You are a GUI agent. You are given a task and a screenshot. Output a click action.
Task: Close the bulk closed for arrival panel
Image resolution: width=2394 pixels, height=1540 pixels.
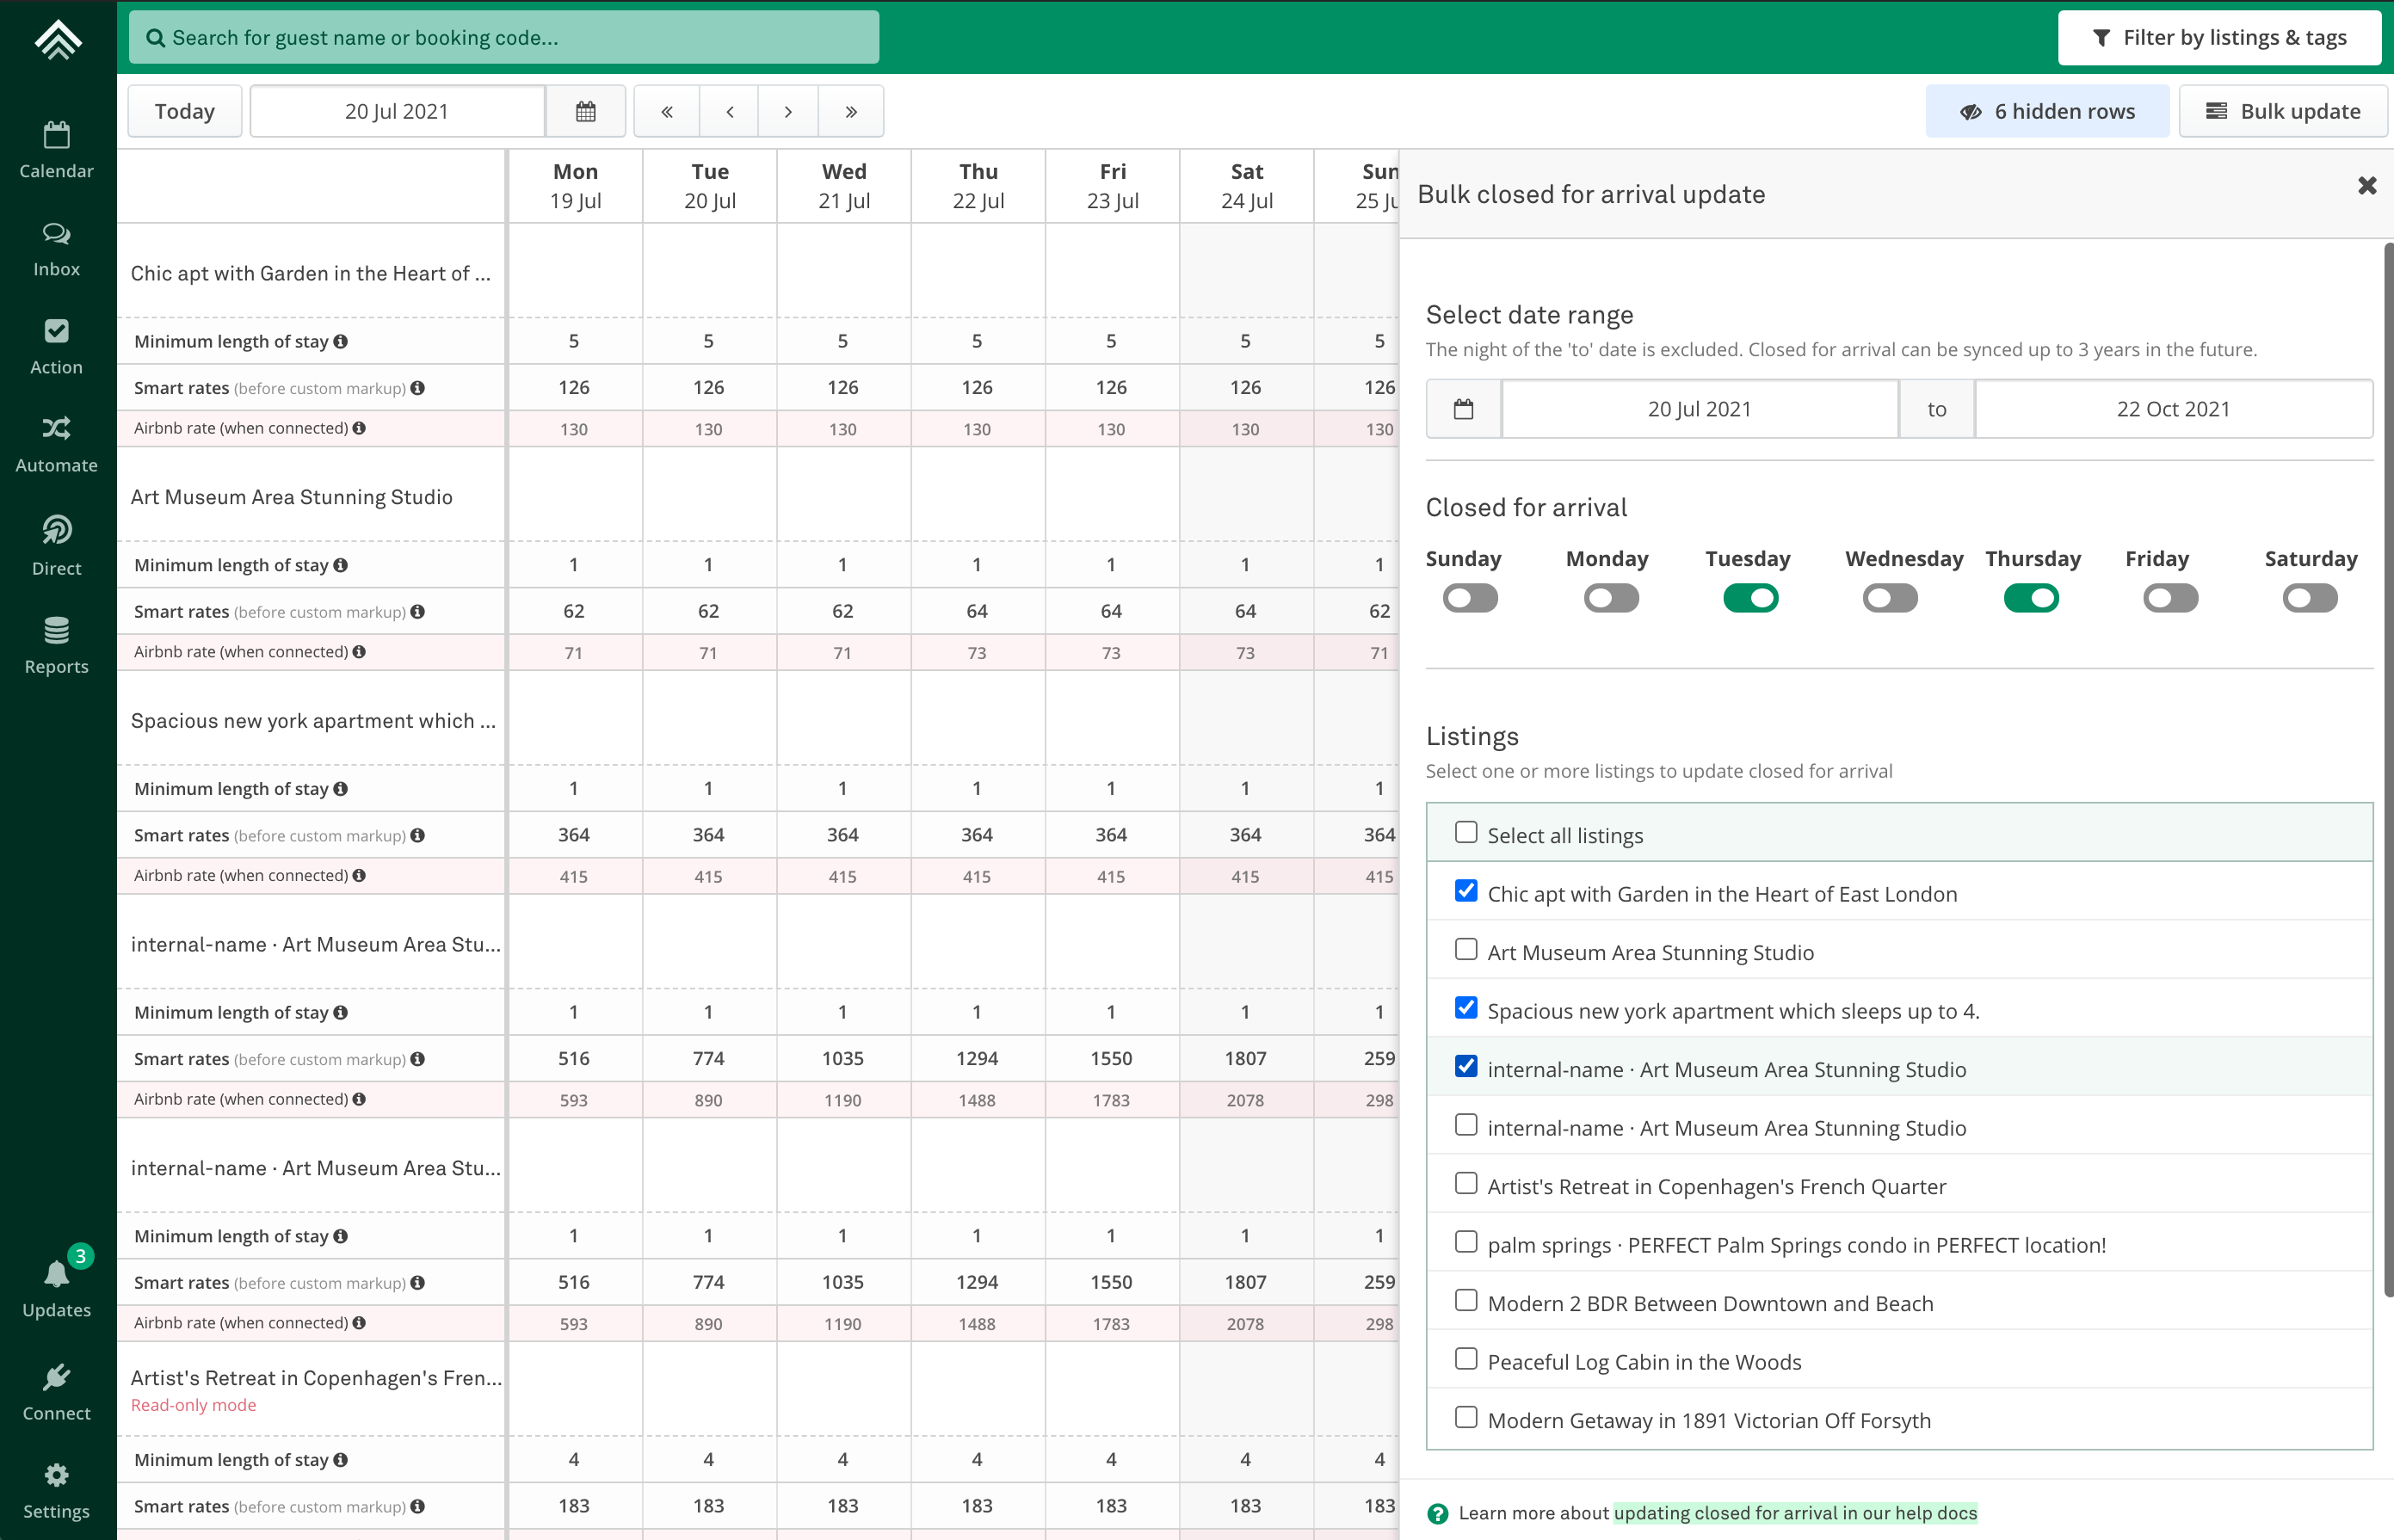click(2367, 186)
